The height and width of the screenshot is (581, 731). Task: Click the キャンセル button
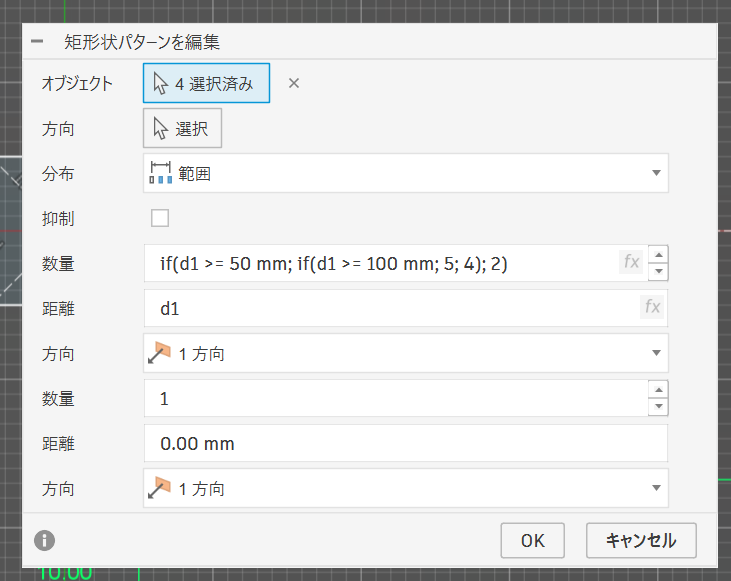coord(641,540)
